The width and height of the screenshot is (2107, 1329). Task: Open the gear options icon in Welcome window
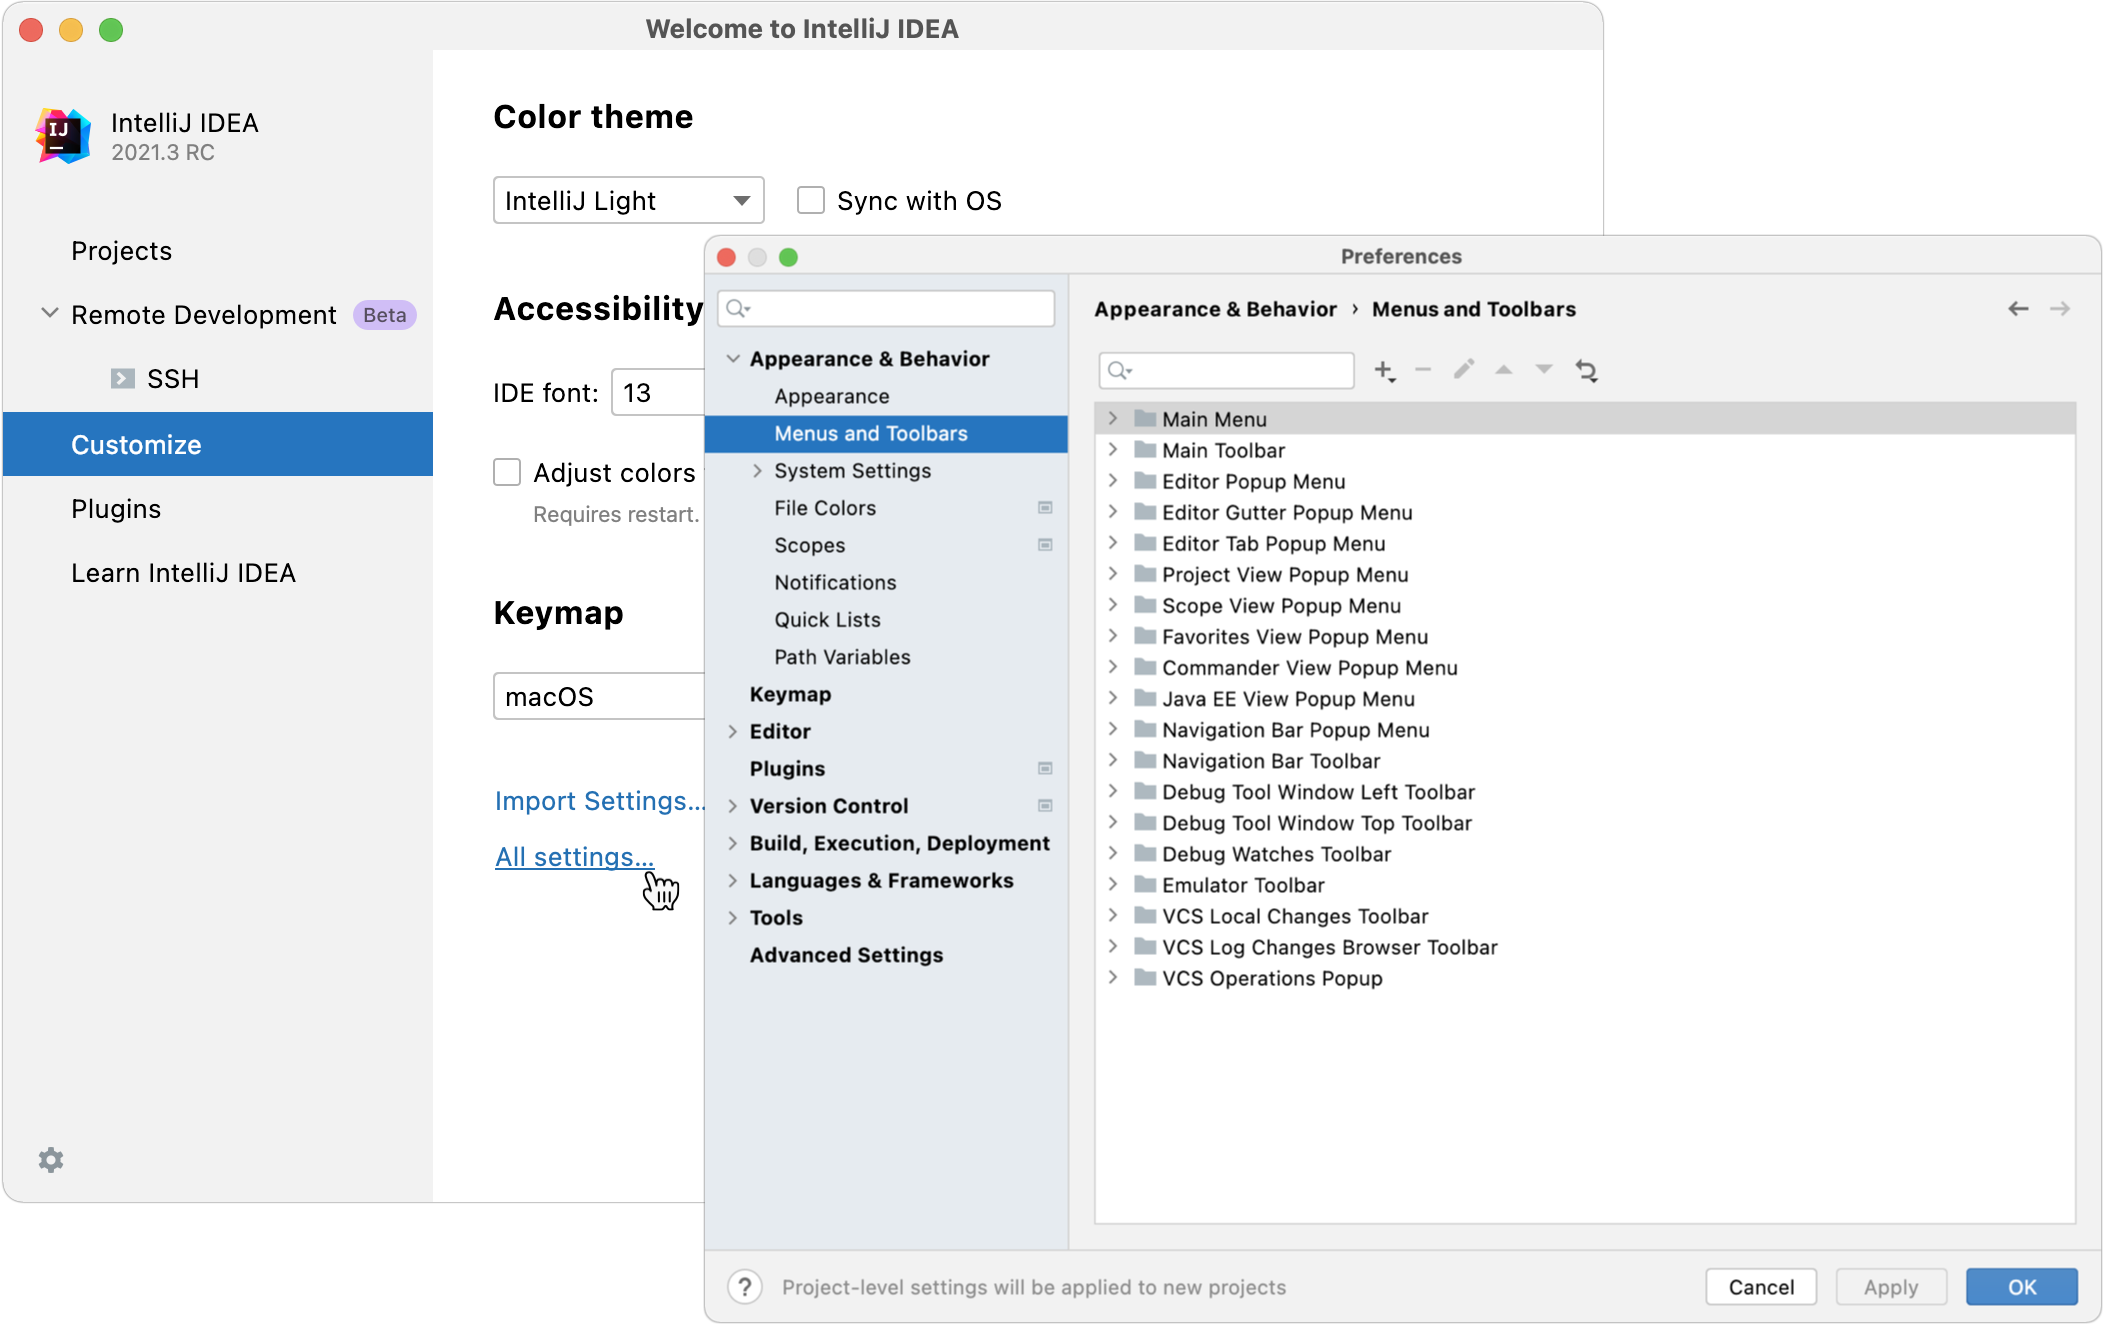pos(51,1160)
